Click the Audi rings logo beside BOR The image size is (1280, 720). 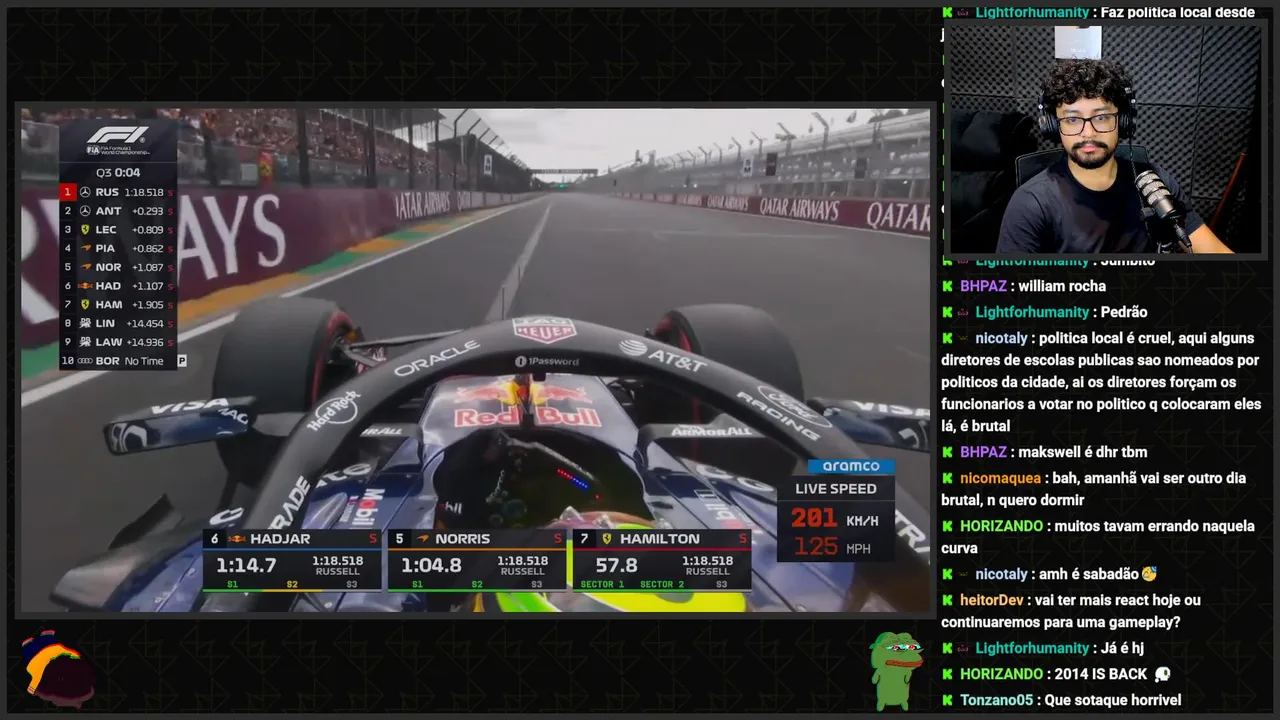point(85,361)
